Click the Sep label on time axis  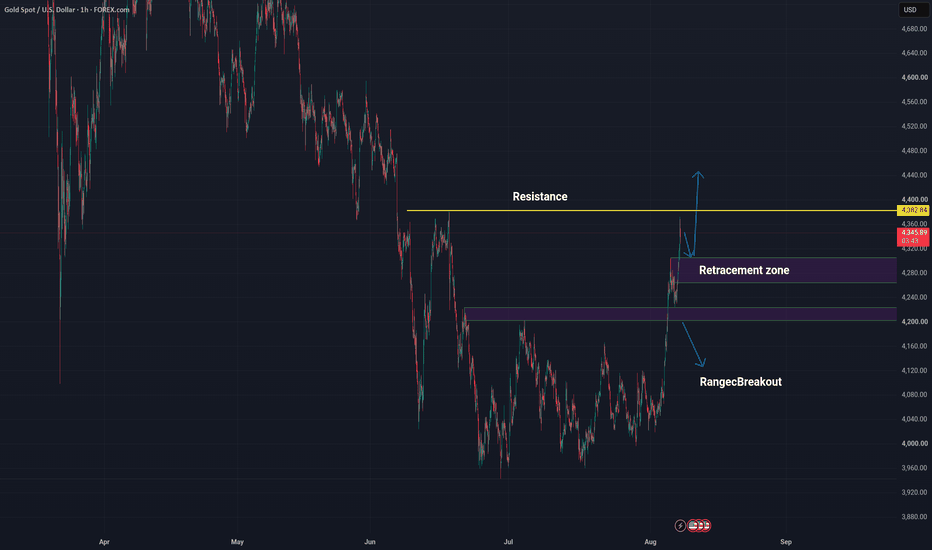pos(786,542)
